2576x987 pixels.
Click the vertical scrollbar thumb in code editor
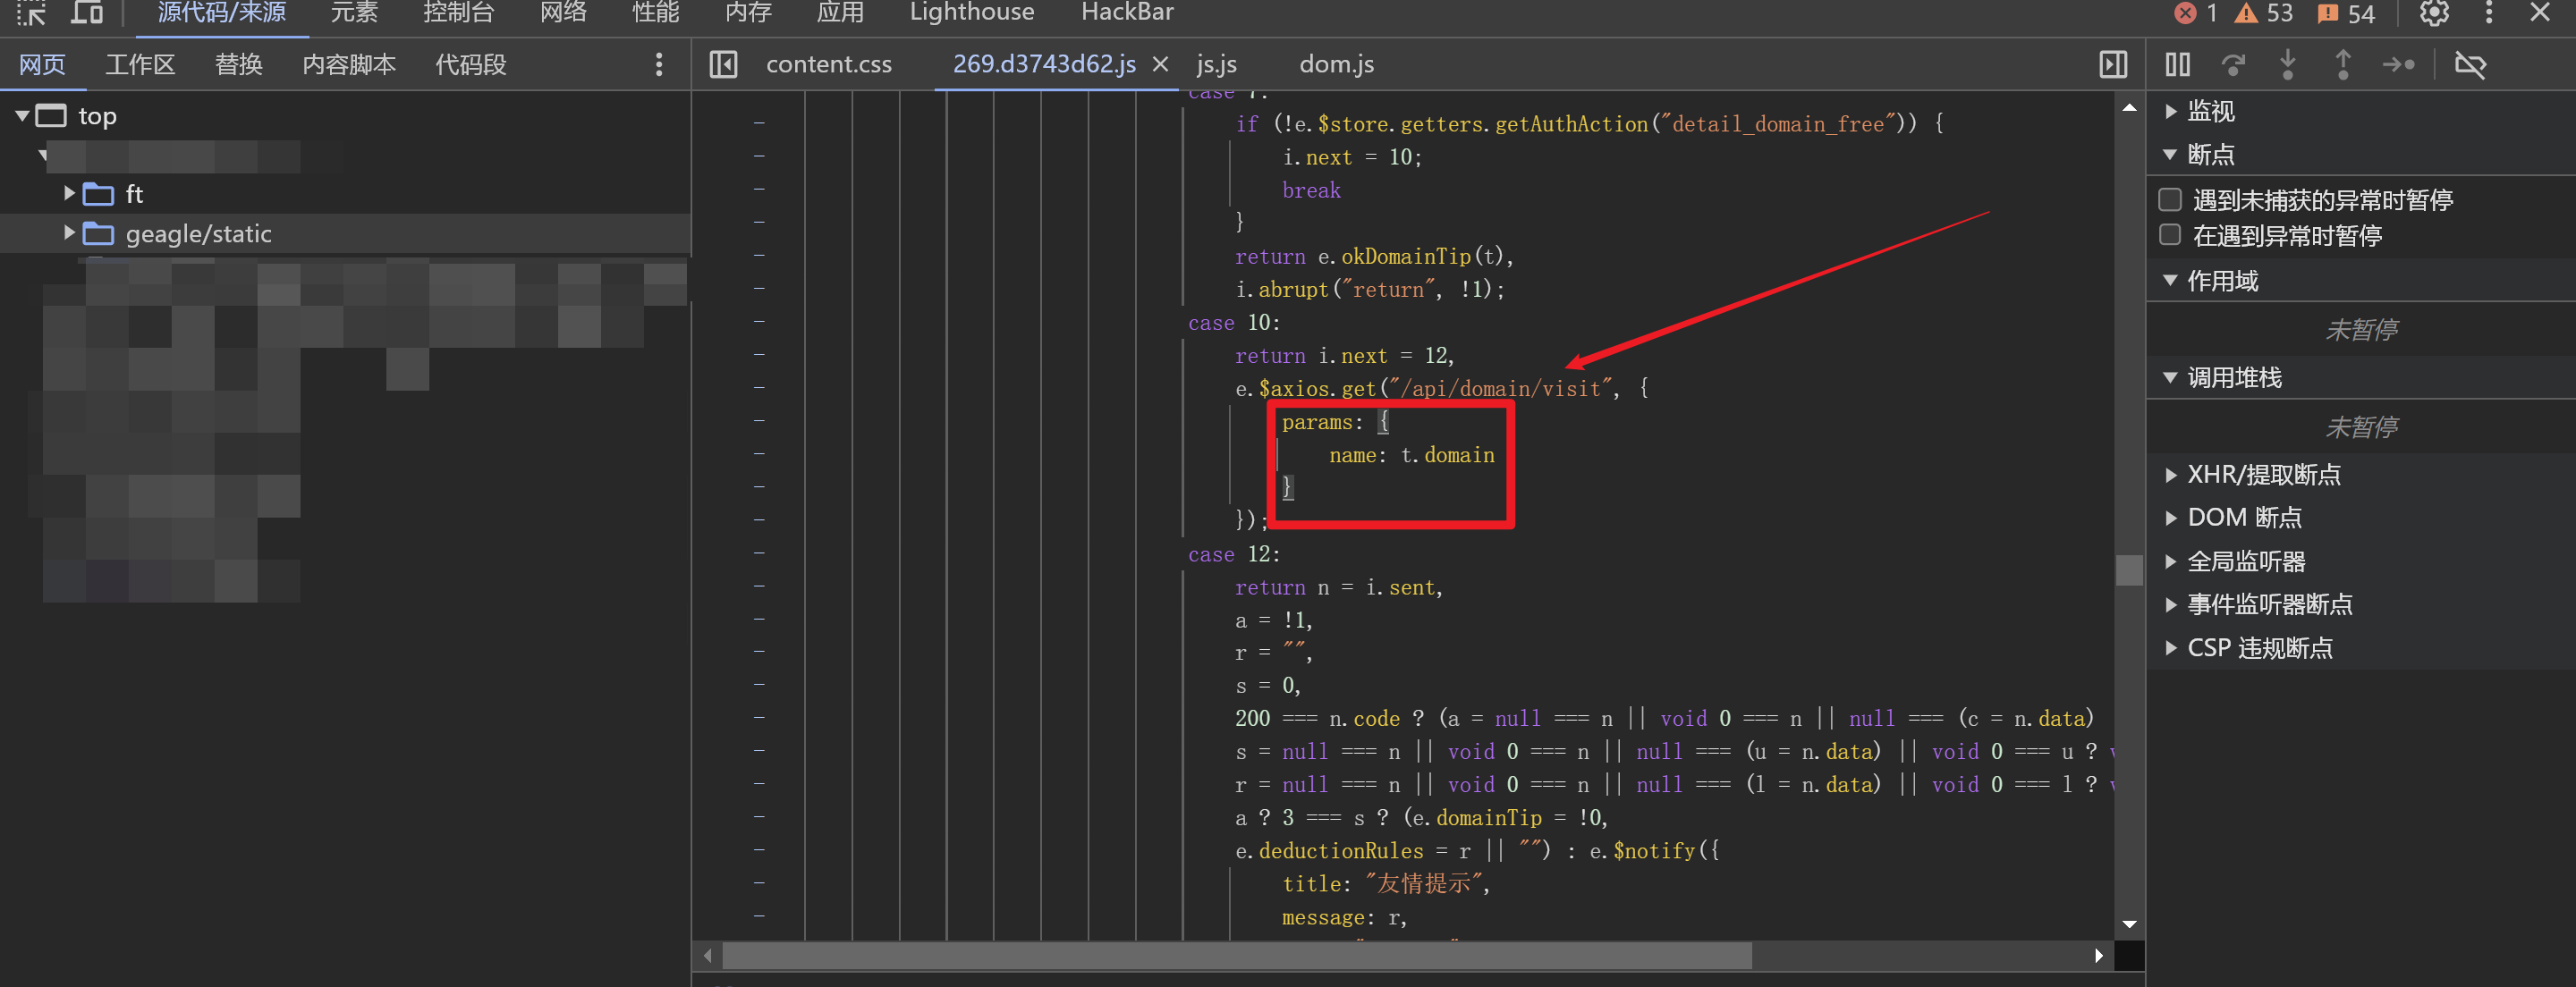click(x=2129, y=569)
